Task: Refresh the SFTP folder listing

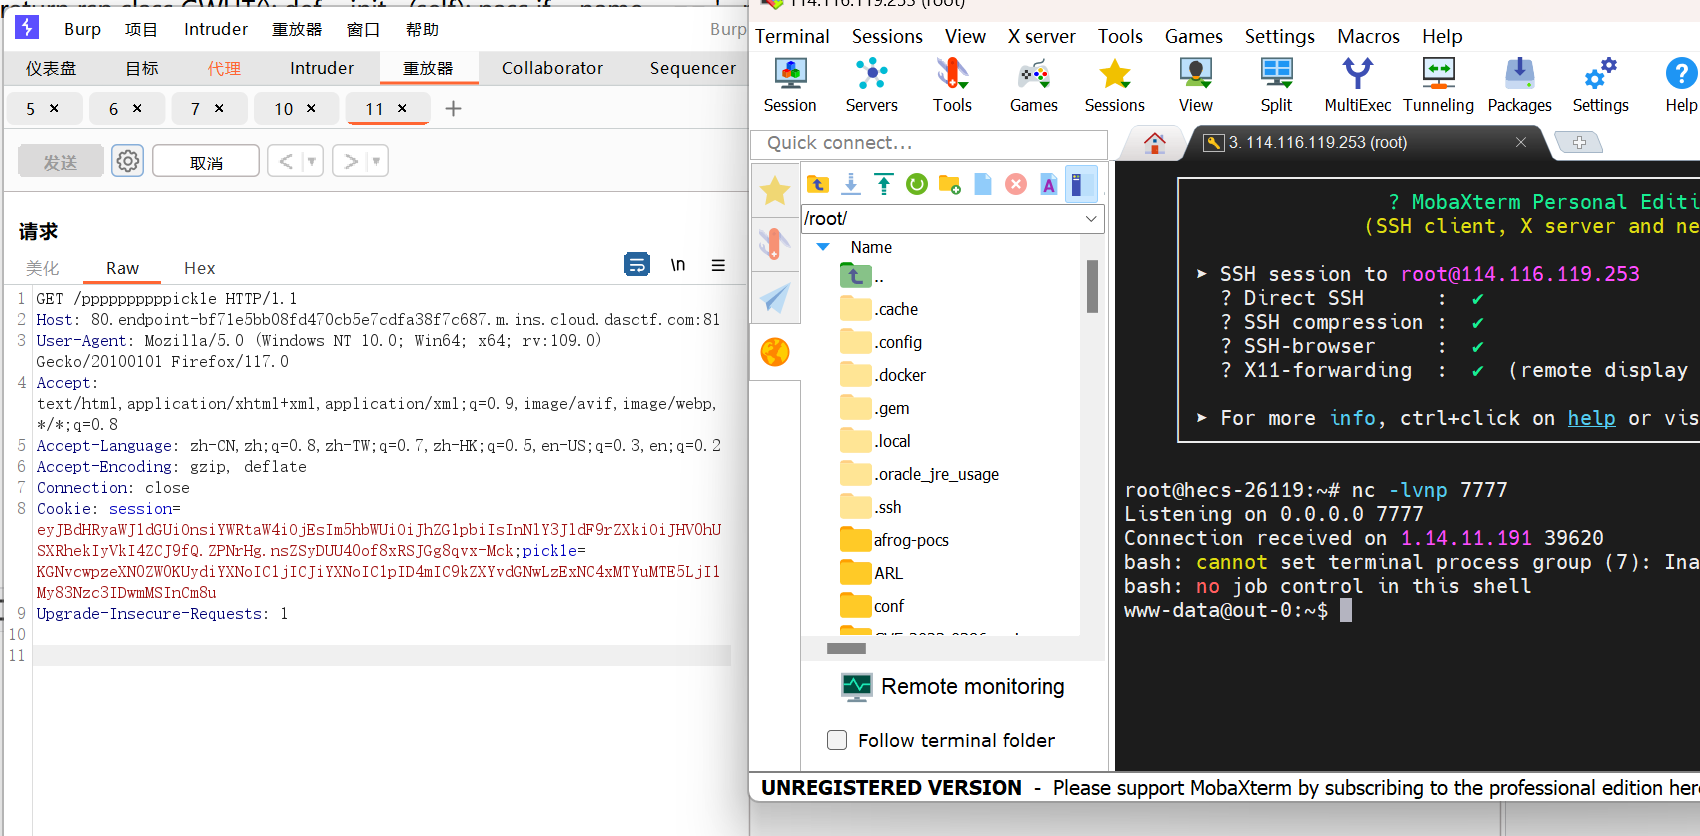Action: [917, 184]
